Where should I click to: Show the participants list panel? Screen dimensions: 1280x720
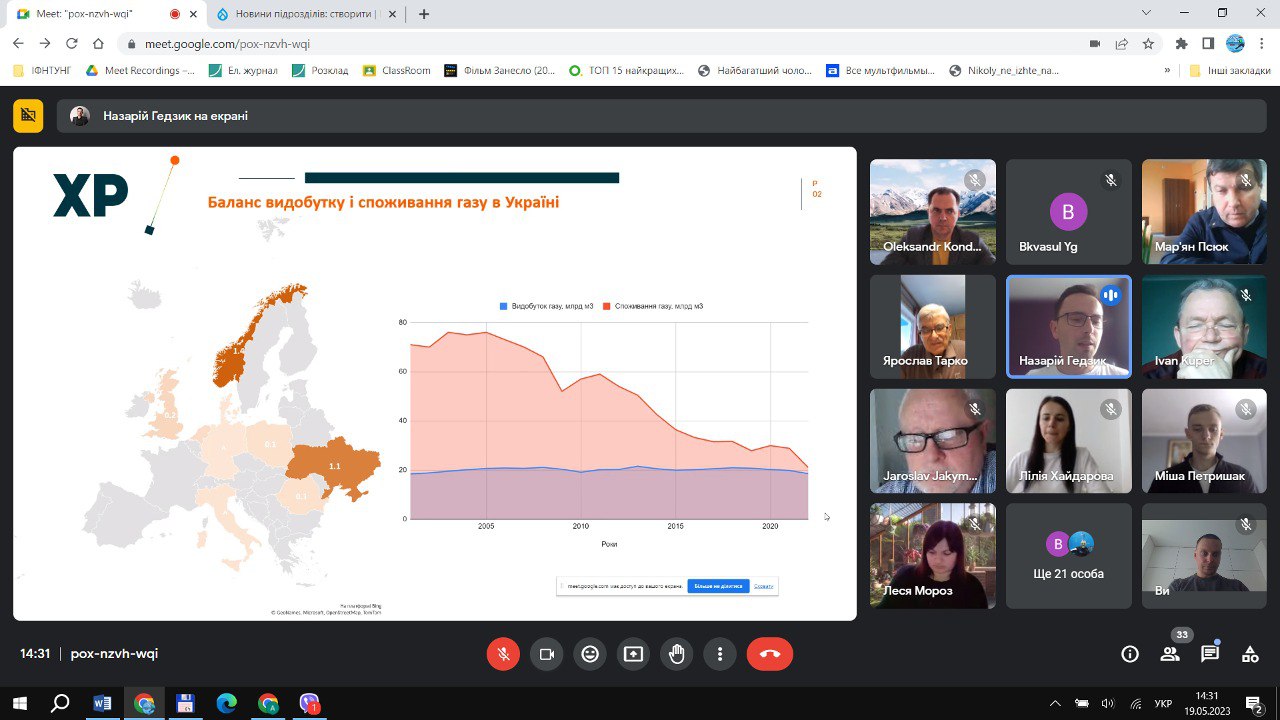[x=1170, y=654]
